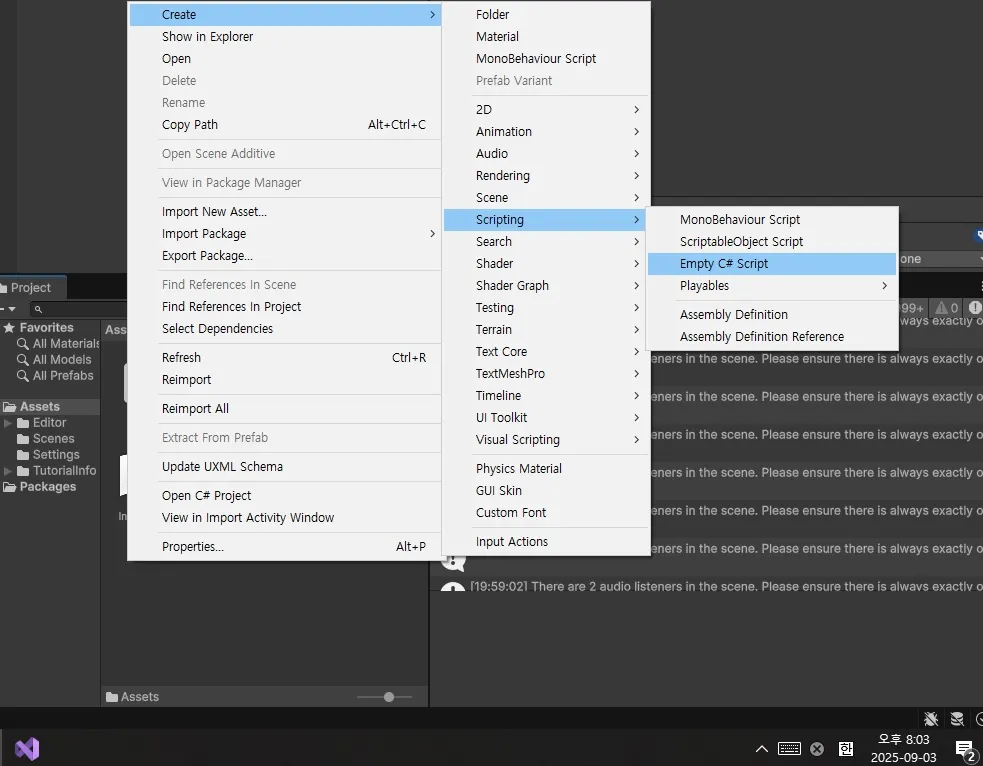Select the Scenes folder

pyautogui.click(x=46, y=439)
